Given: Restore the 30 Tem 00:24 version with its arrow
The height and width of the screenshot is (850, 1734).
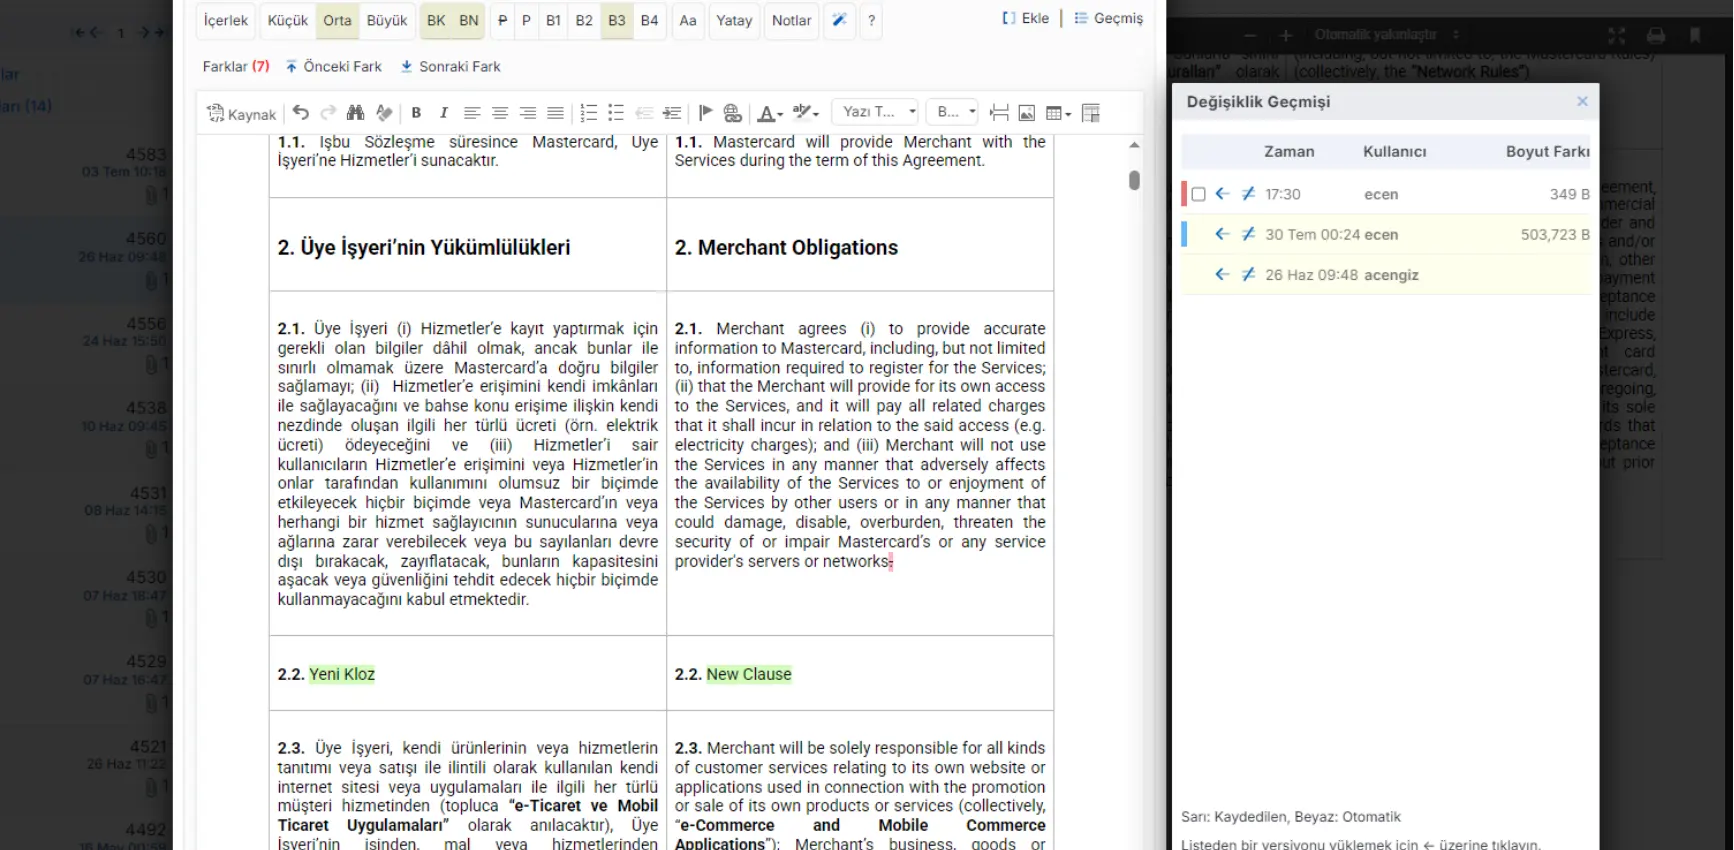Looking at the screenshot, I should click(x=1222, y=234).
